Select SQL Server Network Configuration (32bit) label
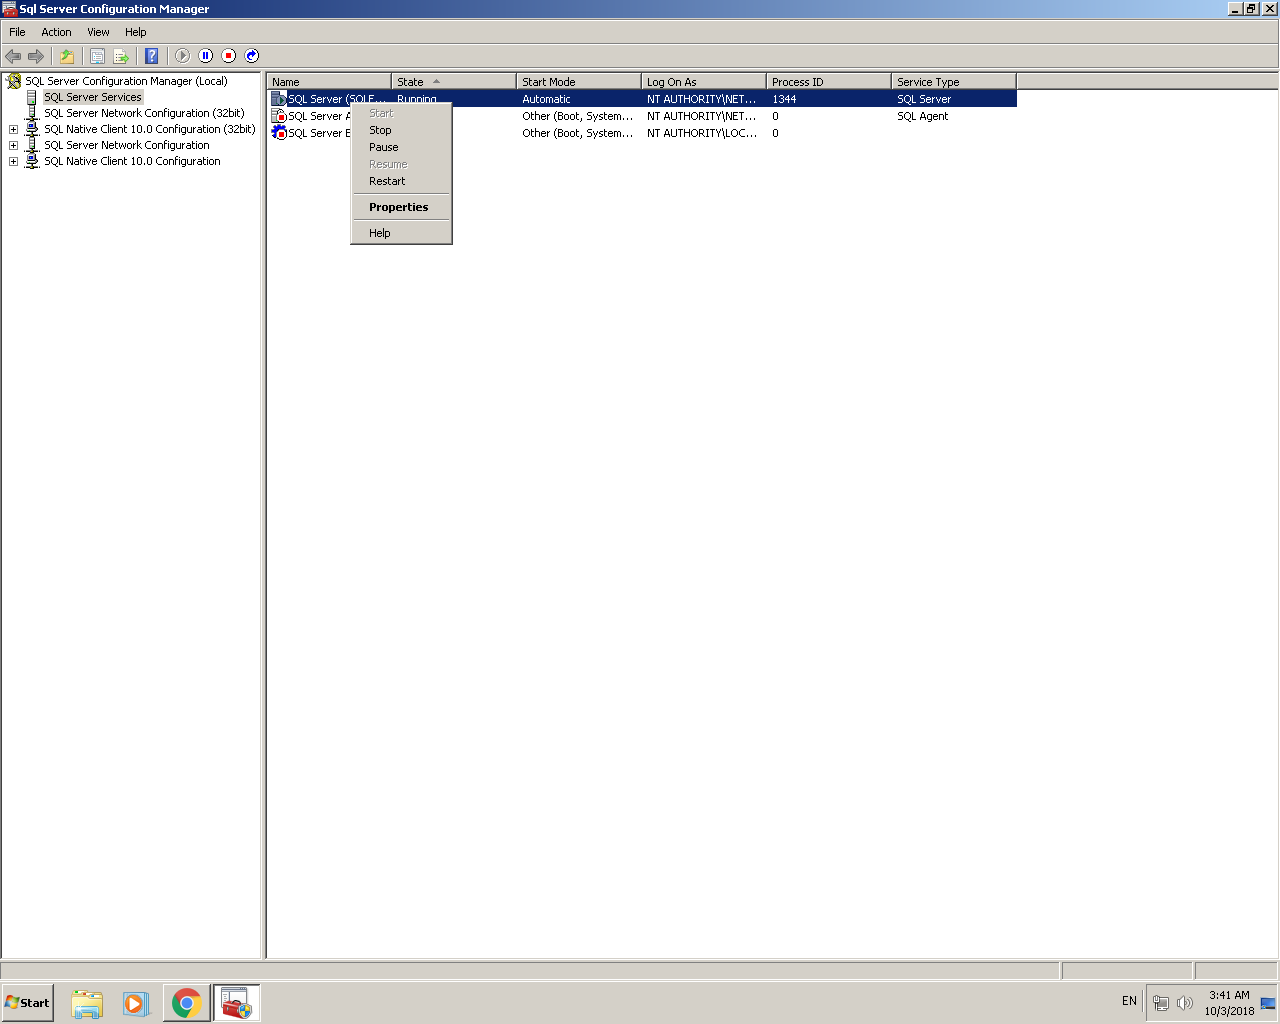The image size is (1280, 1024). (x=144, y=113)
